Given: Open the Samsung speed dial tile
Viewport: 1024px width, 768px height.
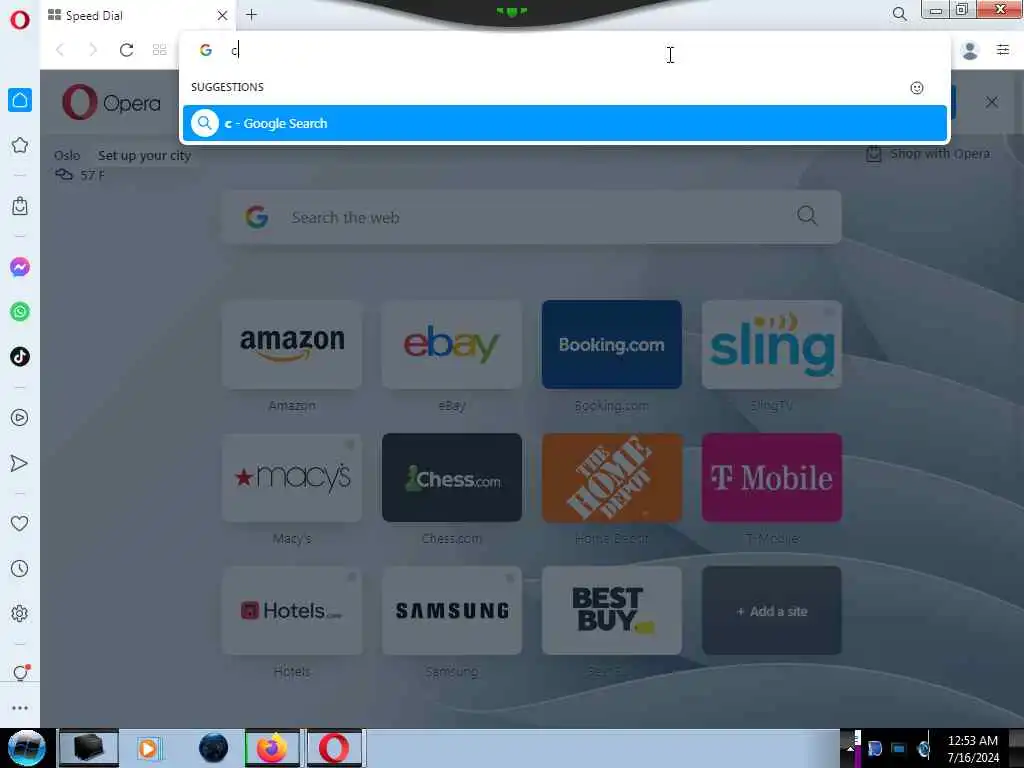Looking at the screenshot, I should 452,611.
